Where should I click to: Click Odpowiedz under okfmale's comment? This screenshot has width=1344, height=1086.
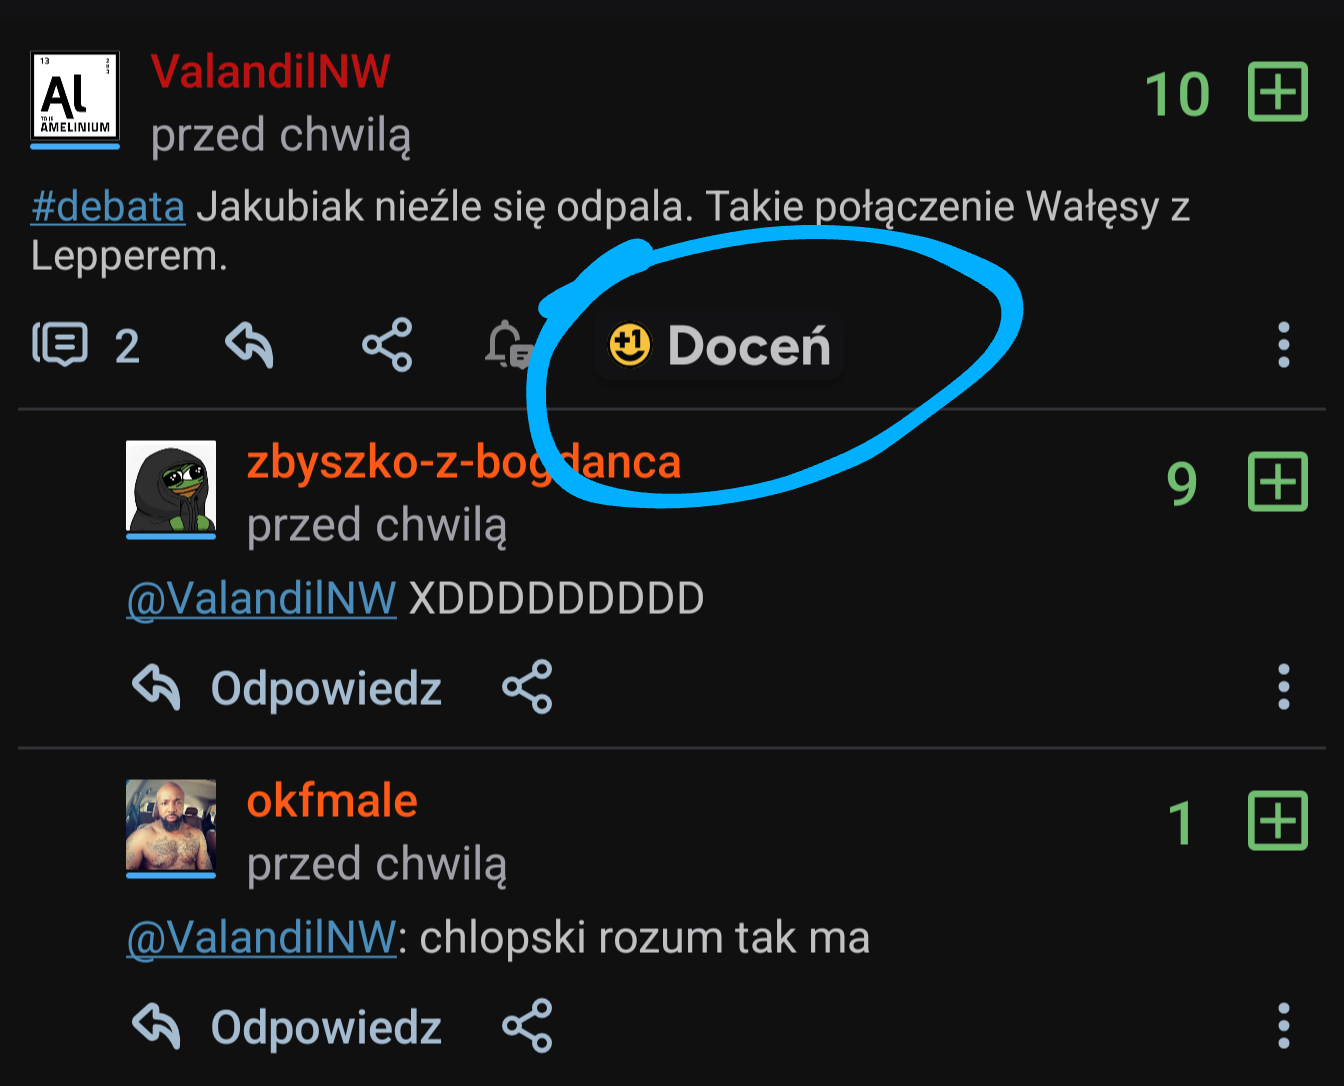[x=287, y=1027]
